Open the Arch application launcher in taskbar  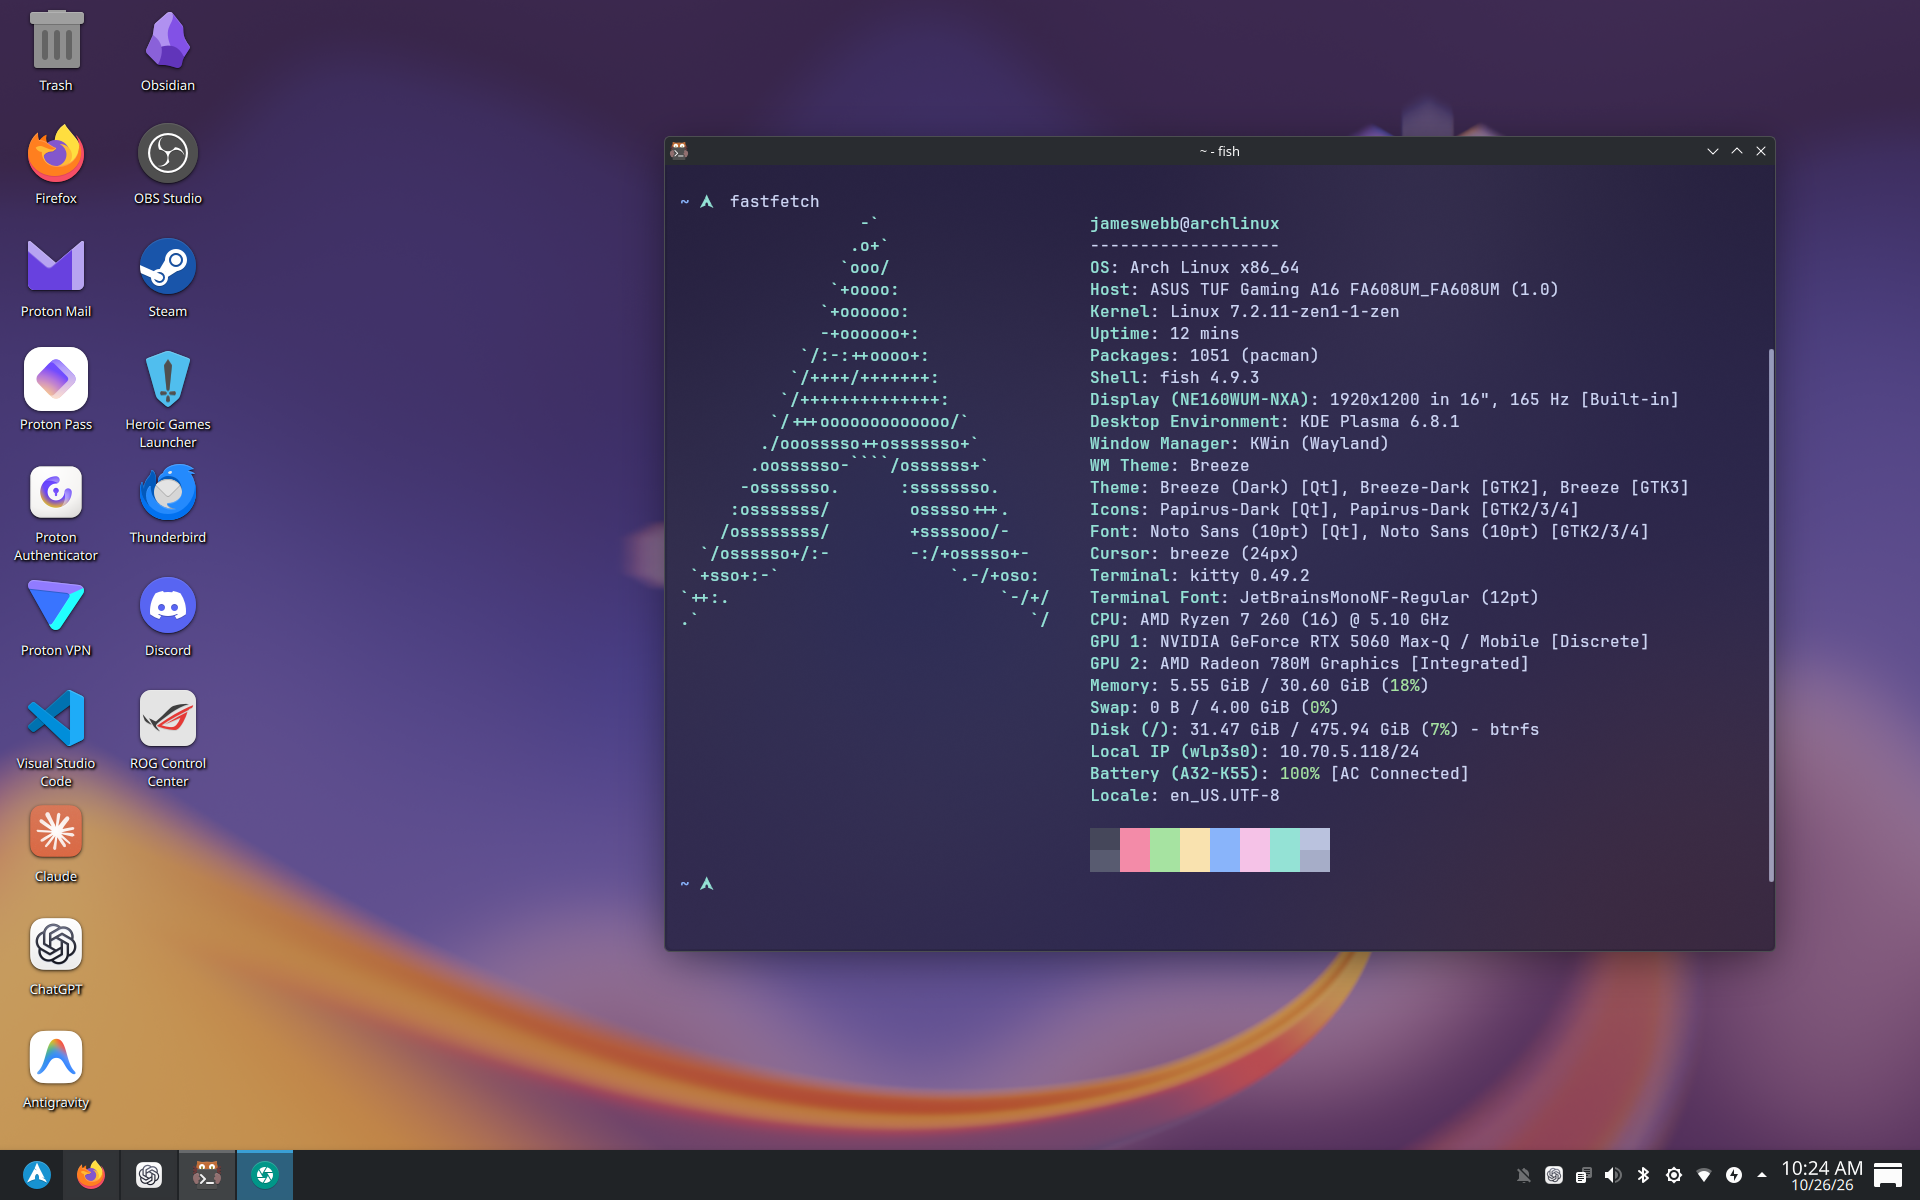pos(37,1175)
